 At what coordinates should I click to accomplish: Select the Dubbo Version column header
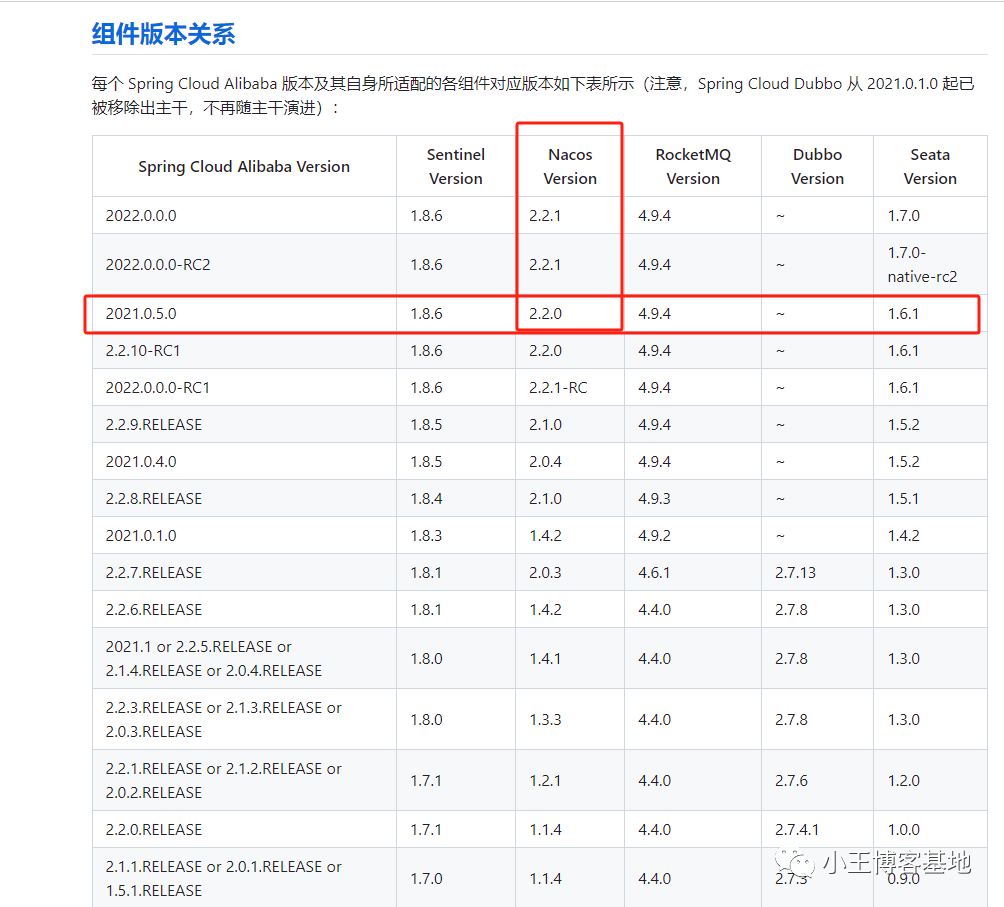(x=817, y=167)
